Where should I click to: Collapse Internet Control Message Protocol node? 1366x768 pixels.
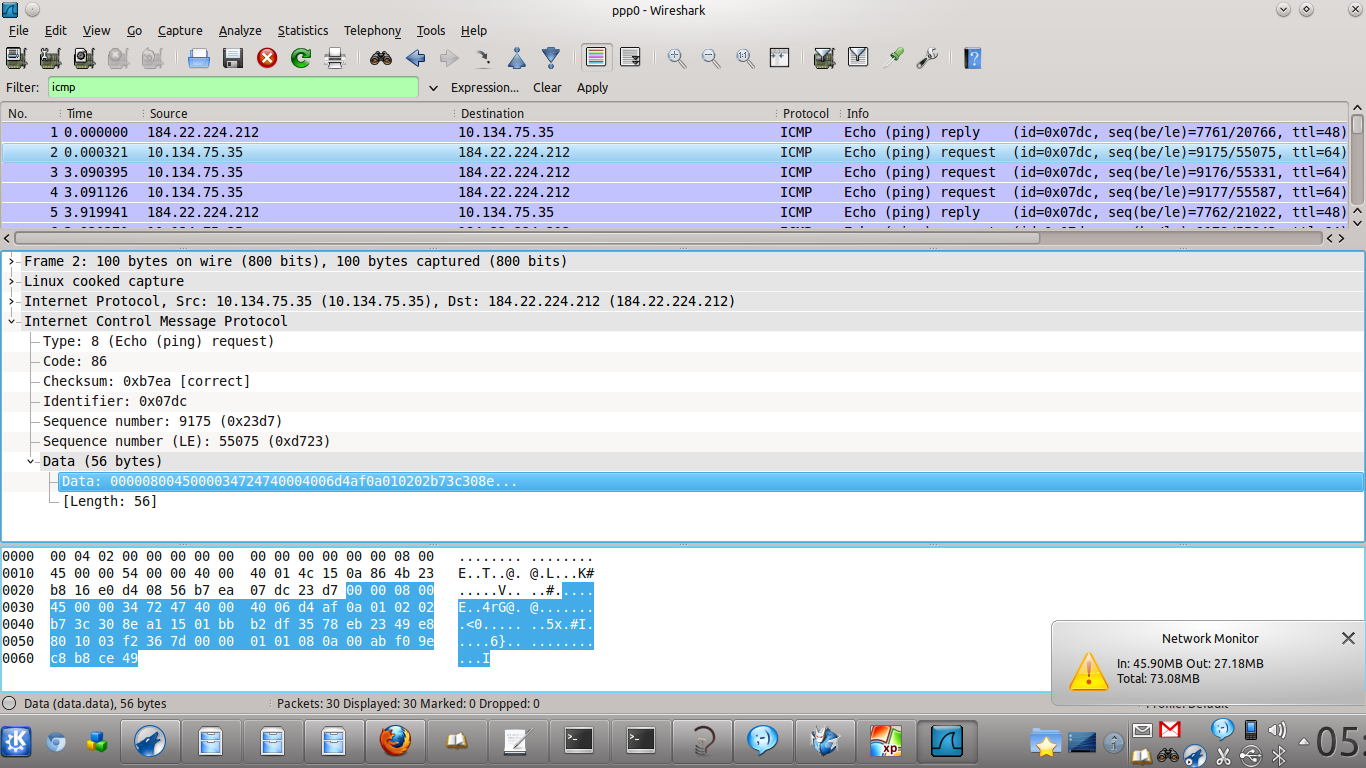(x=12, y=321)
